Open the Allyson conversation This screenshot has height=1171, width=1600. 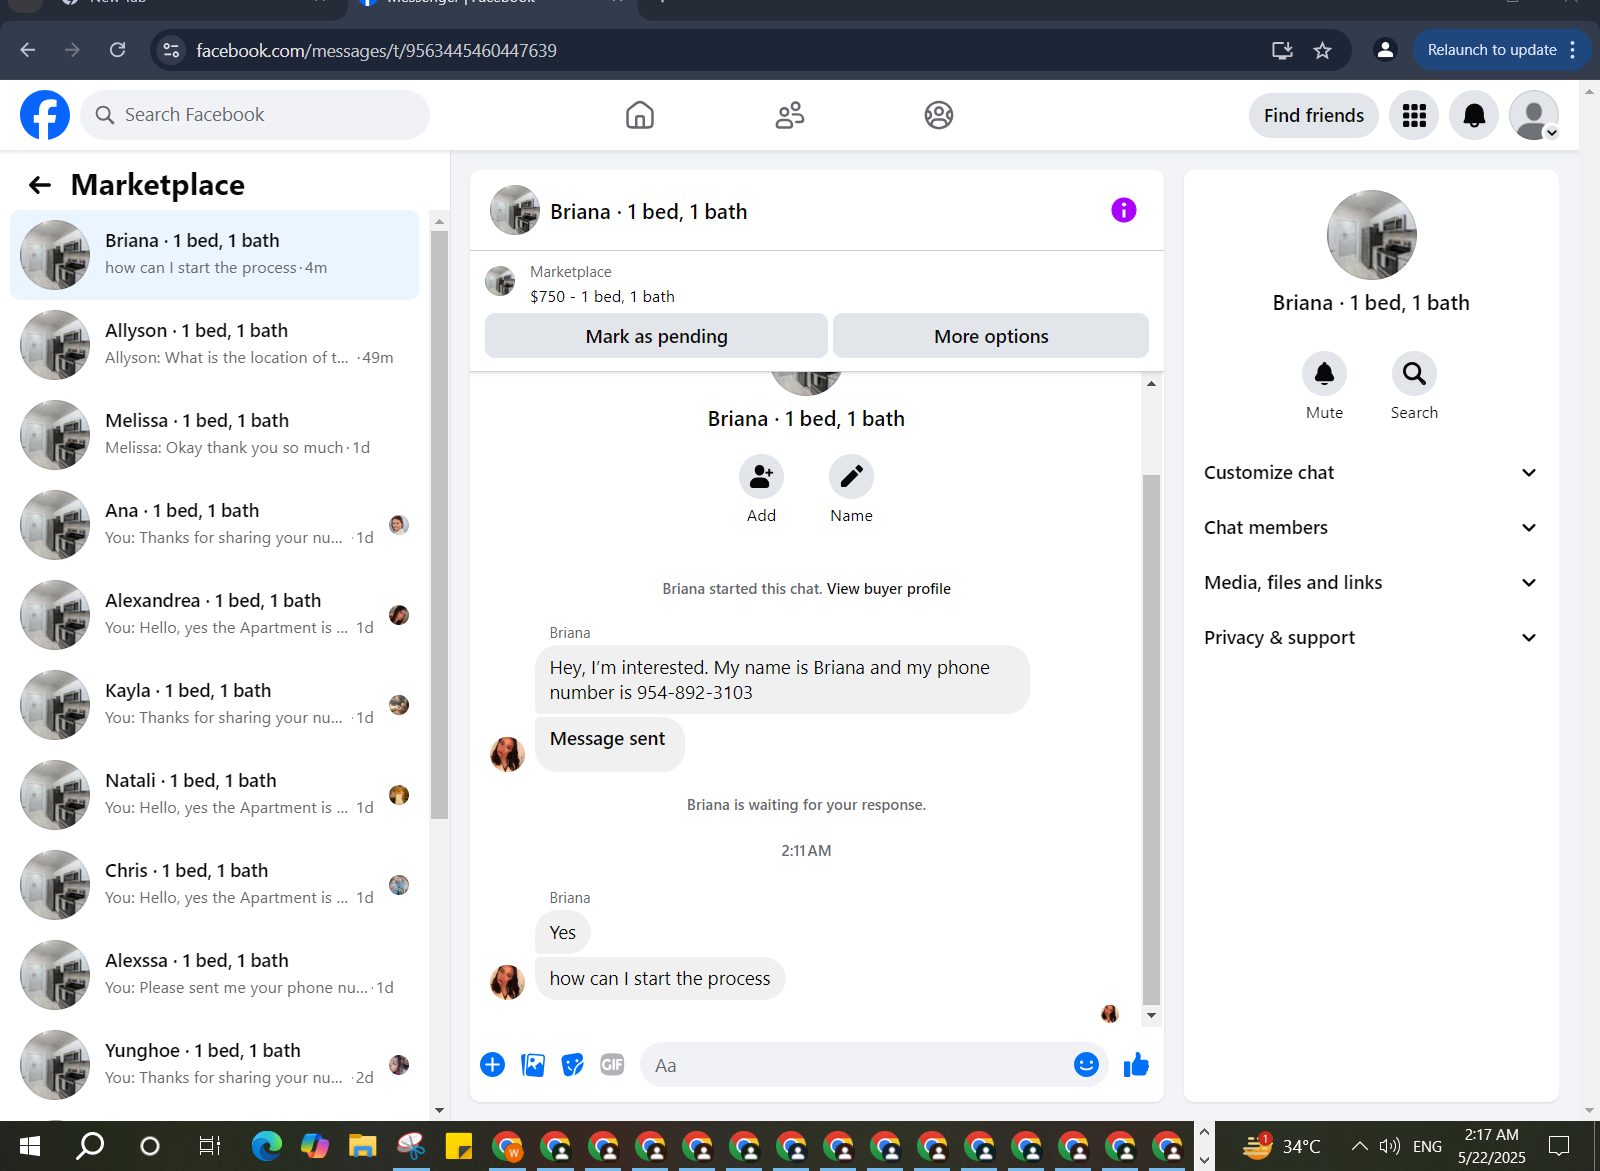(x=215, y=345)
